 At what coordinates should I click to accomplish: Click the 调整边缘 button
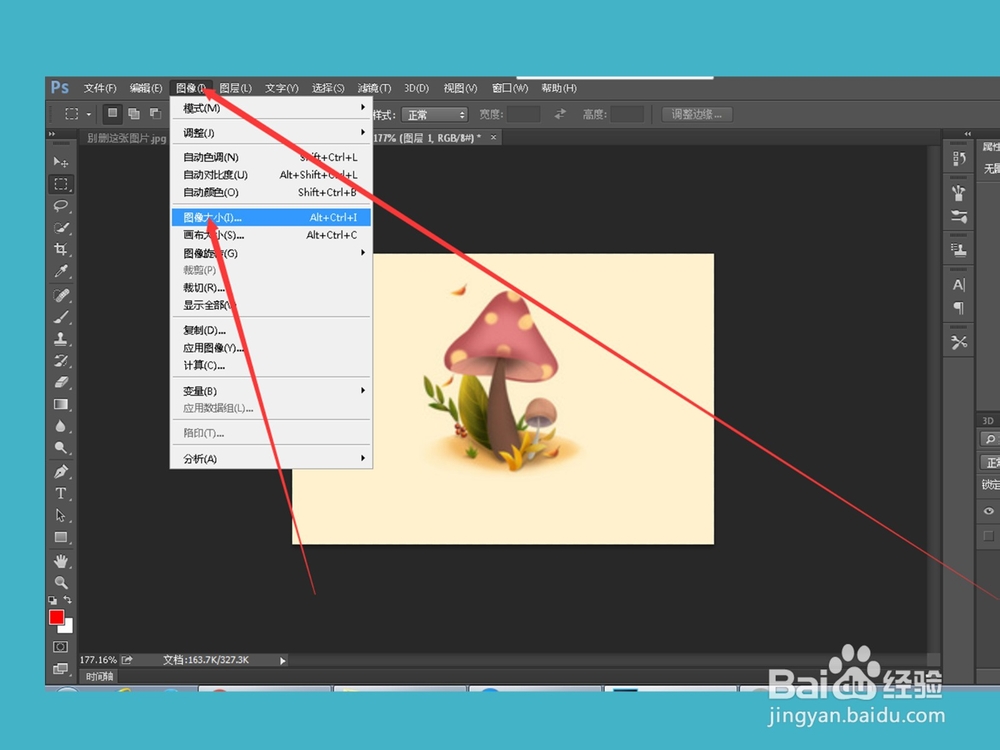(x=696, y=115)
